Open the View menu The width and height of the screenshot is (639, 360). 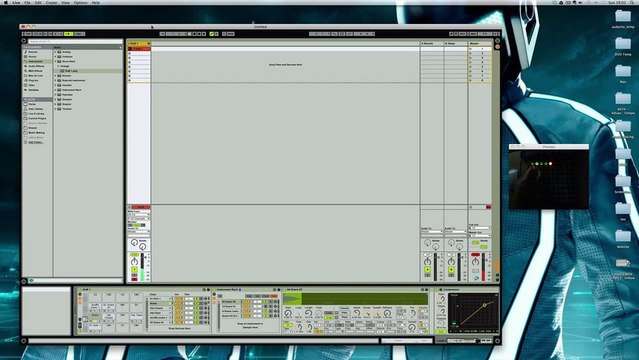65,2
